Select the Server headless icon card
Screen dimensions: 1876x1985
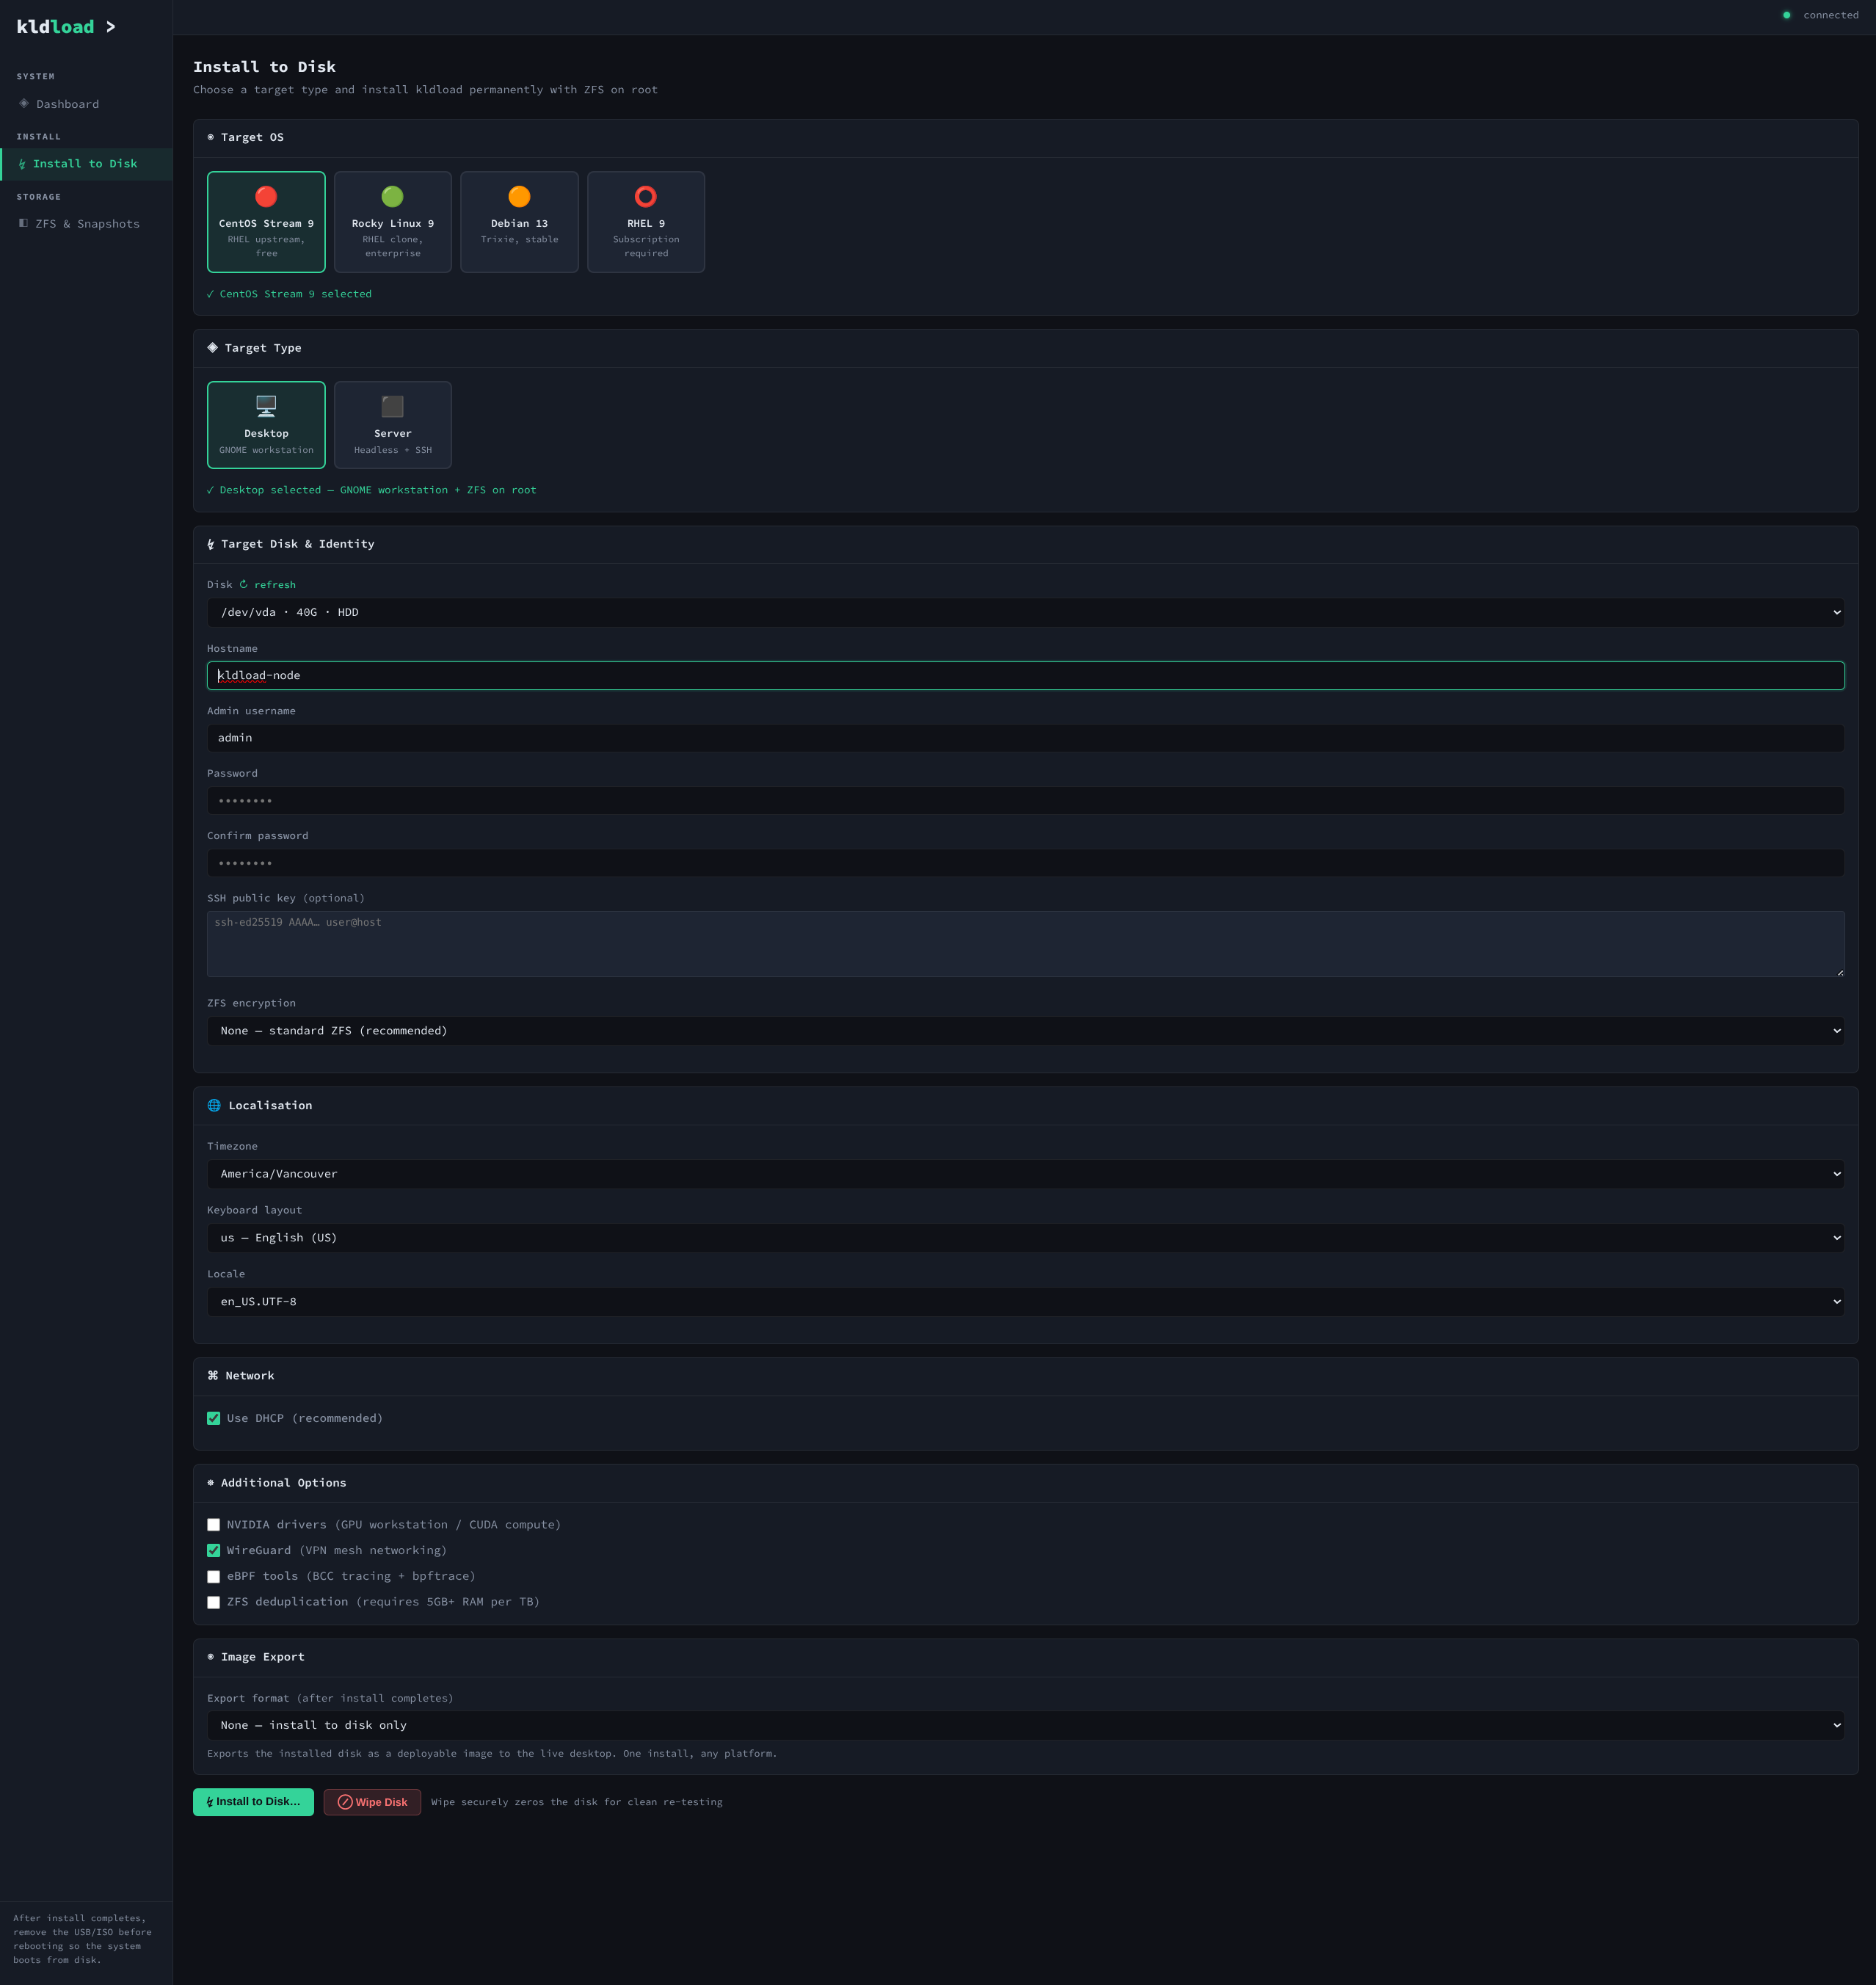392,406
